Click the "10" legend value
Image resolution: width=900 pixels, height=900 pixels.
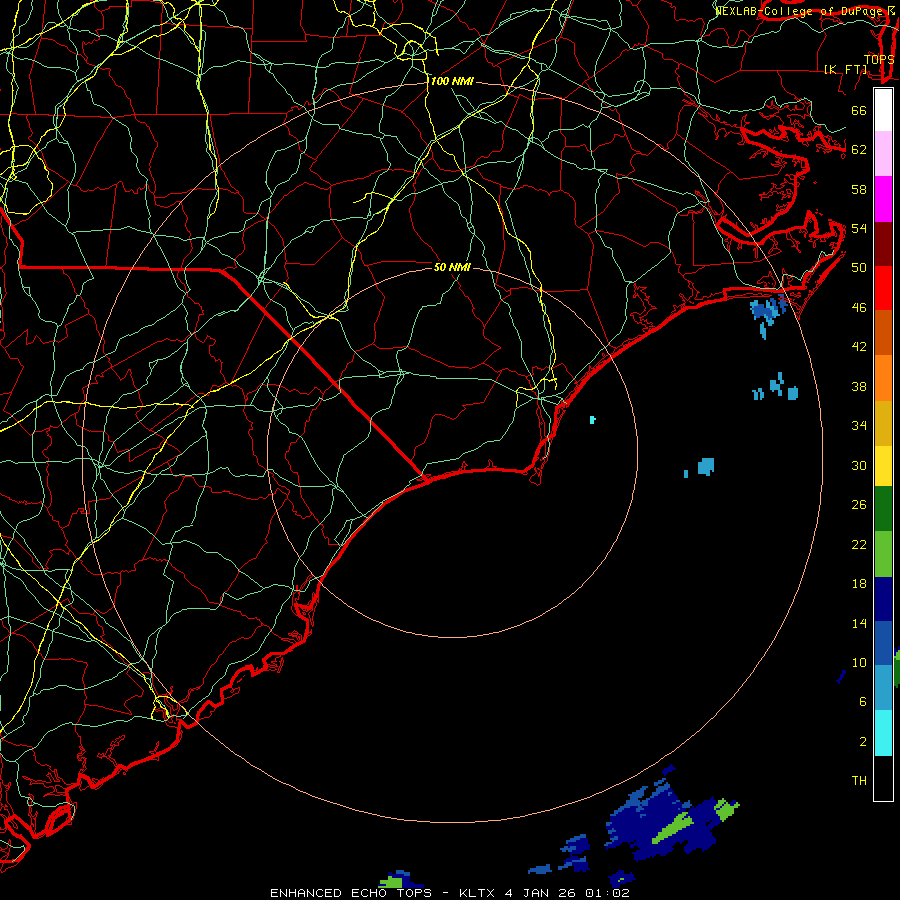pyautogui.click(x=859, y=663)
